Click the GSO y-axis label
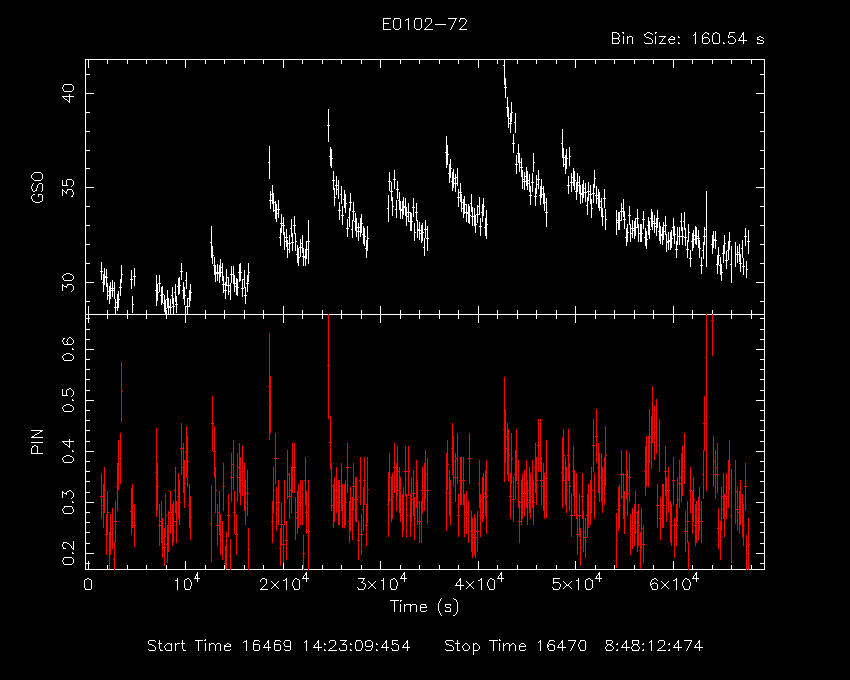The image size is (850, 680). click(37, 188)
